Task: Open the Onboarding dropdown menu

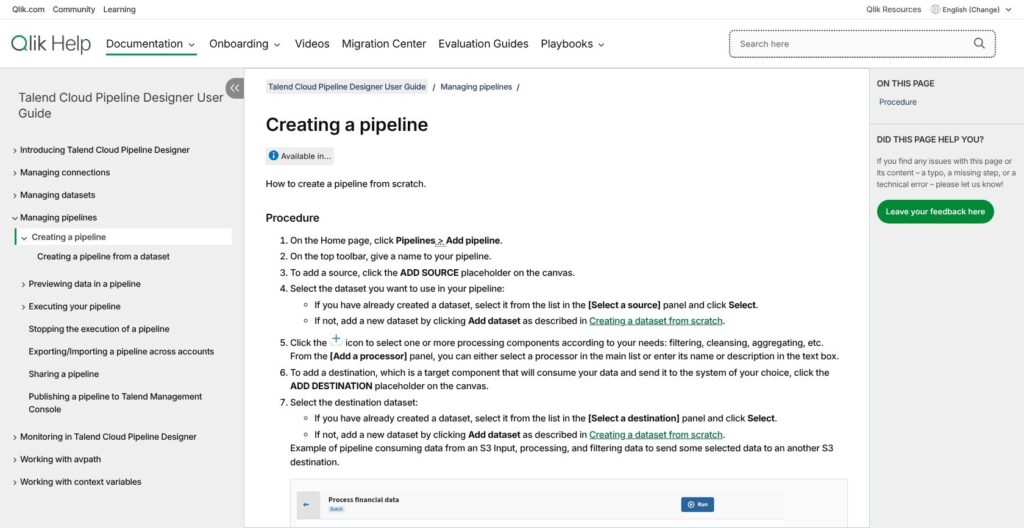Action: (x=244, y=44)
